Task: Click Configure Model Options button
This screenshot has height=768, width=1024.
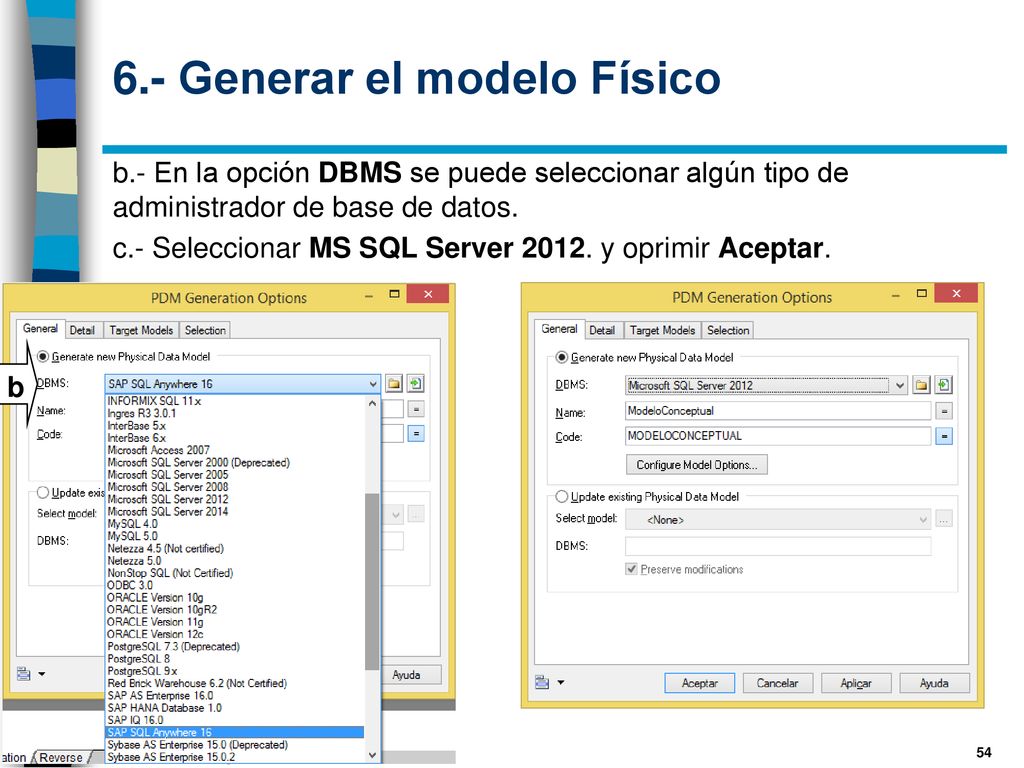Action: point(697,464)
